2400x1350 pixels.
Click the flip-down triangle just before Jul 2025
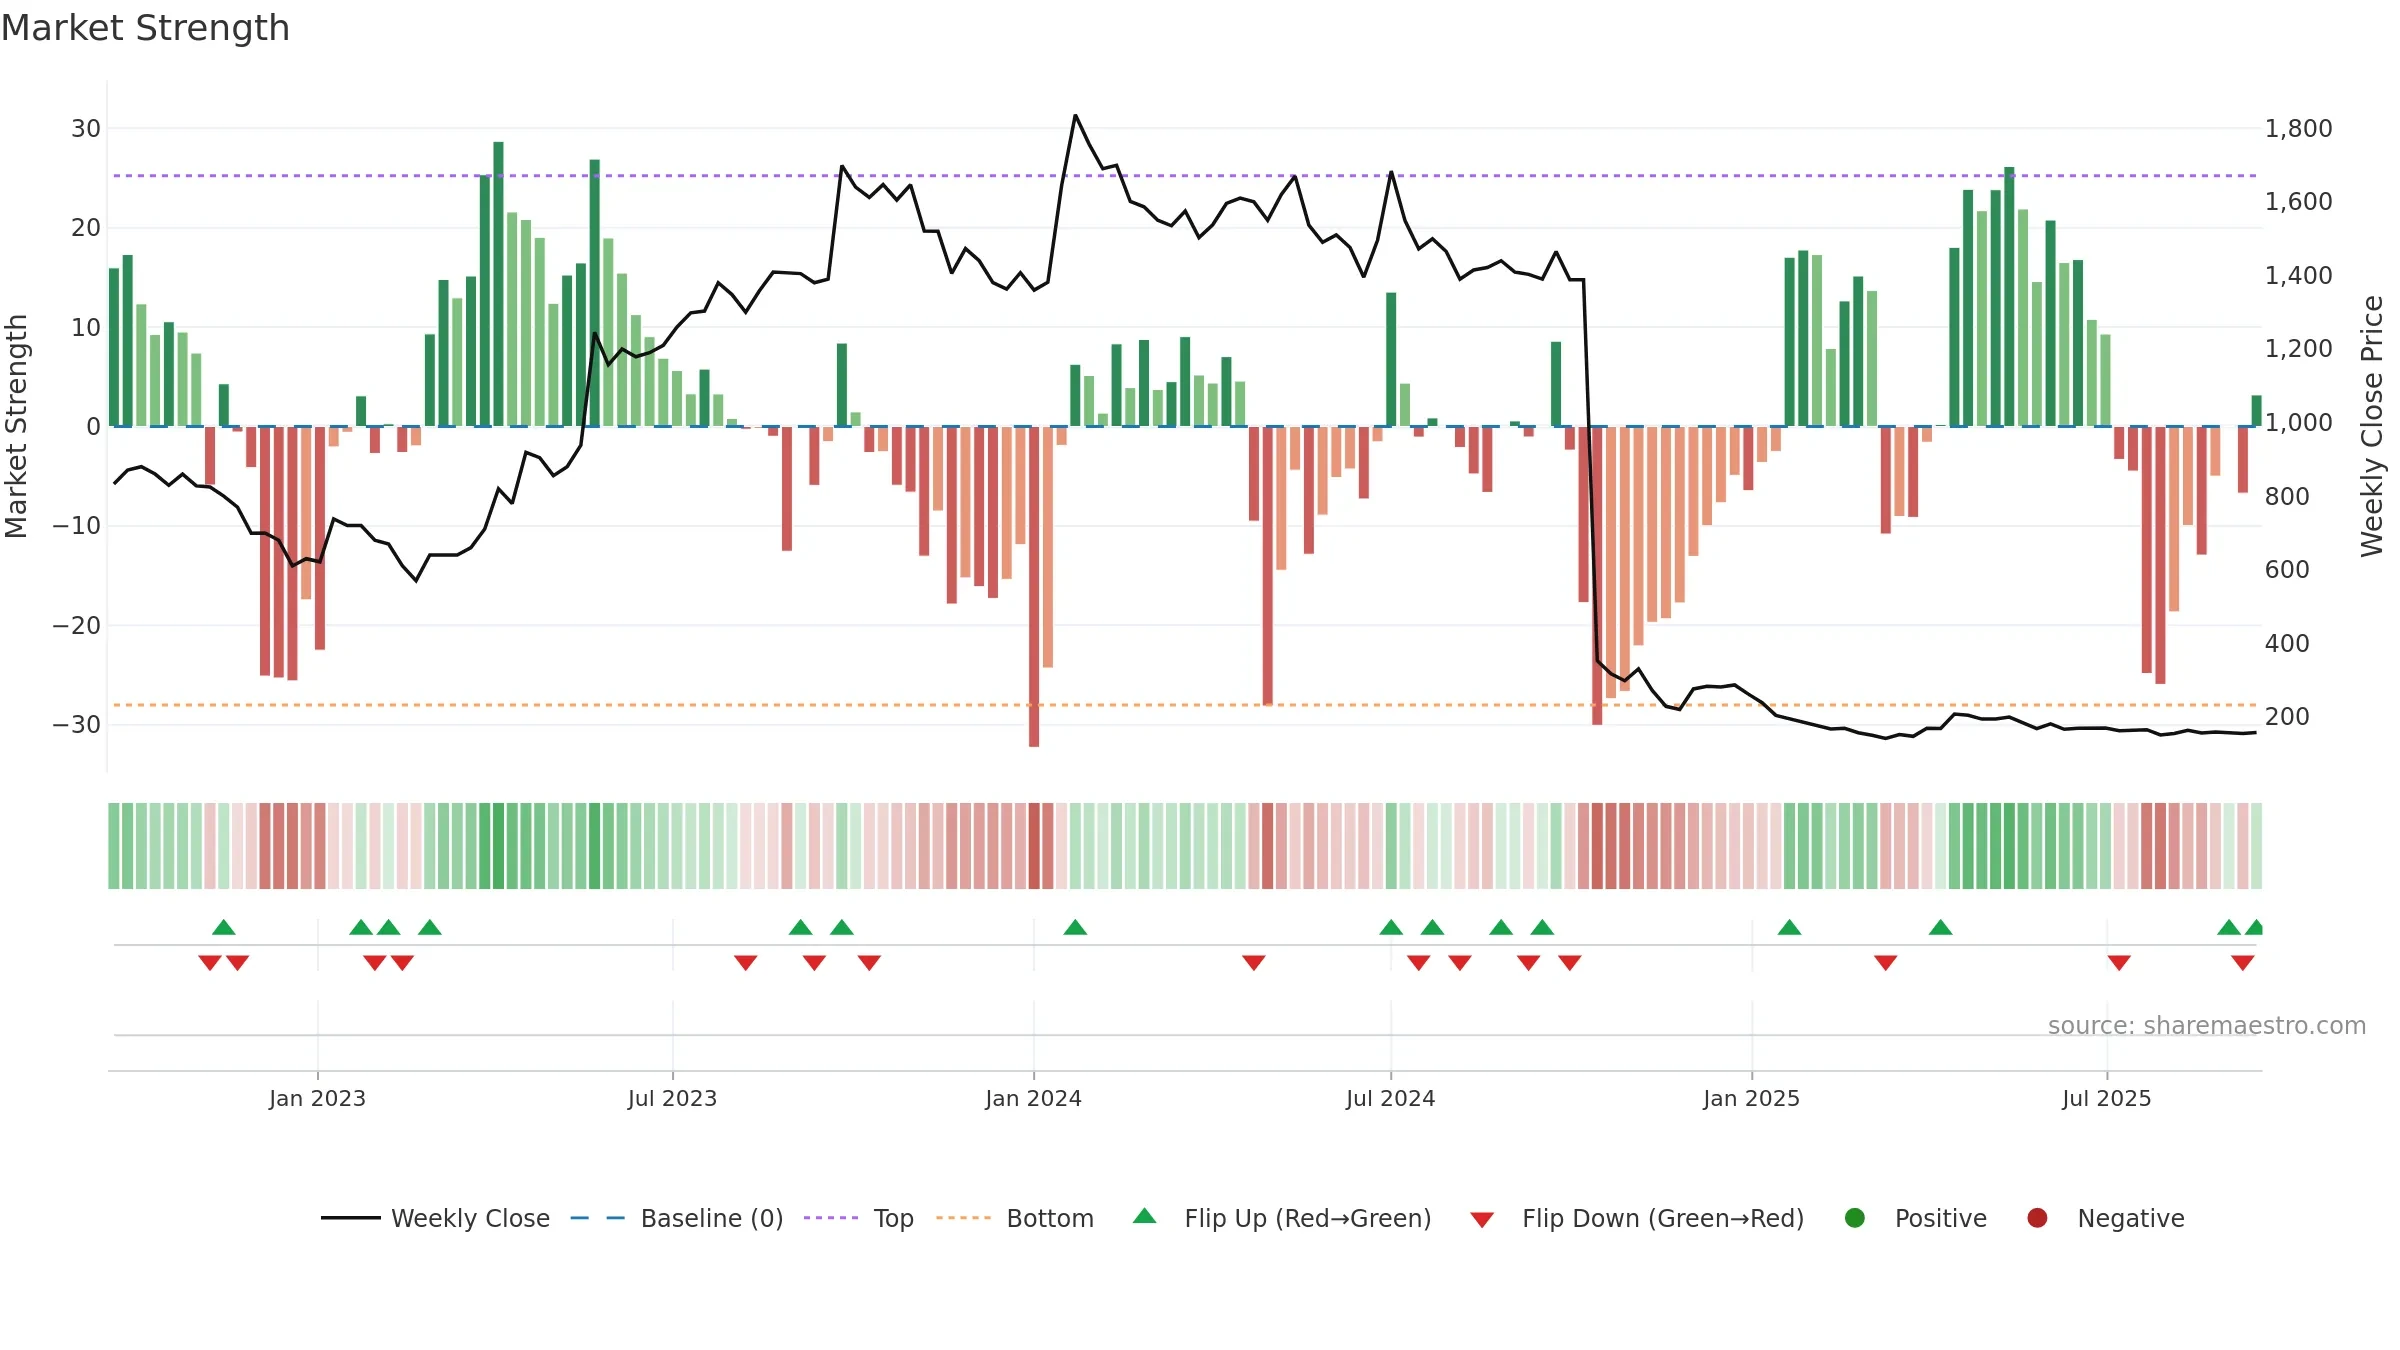pos(2119,963)
